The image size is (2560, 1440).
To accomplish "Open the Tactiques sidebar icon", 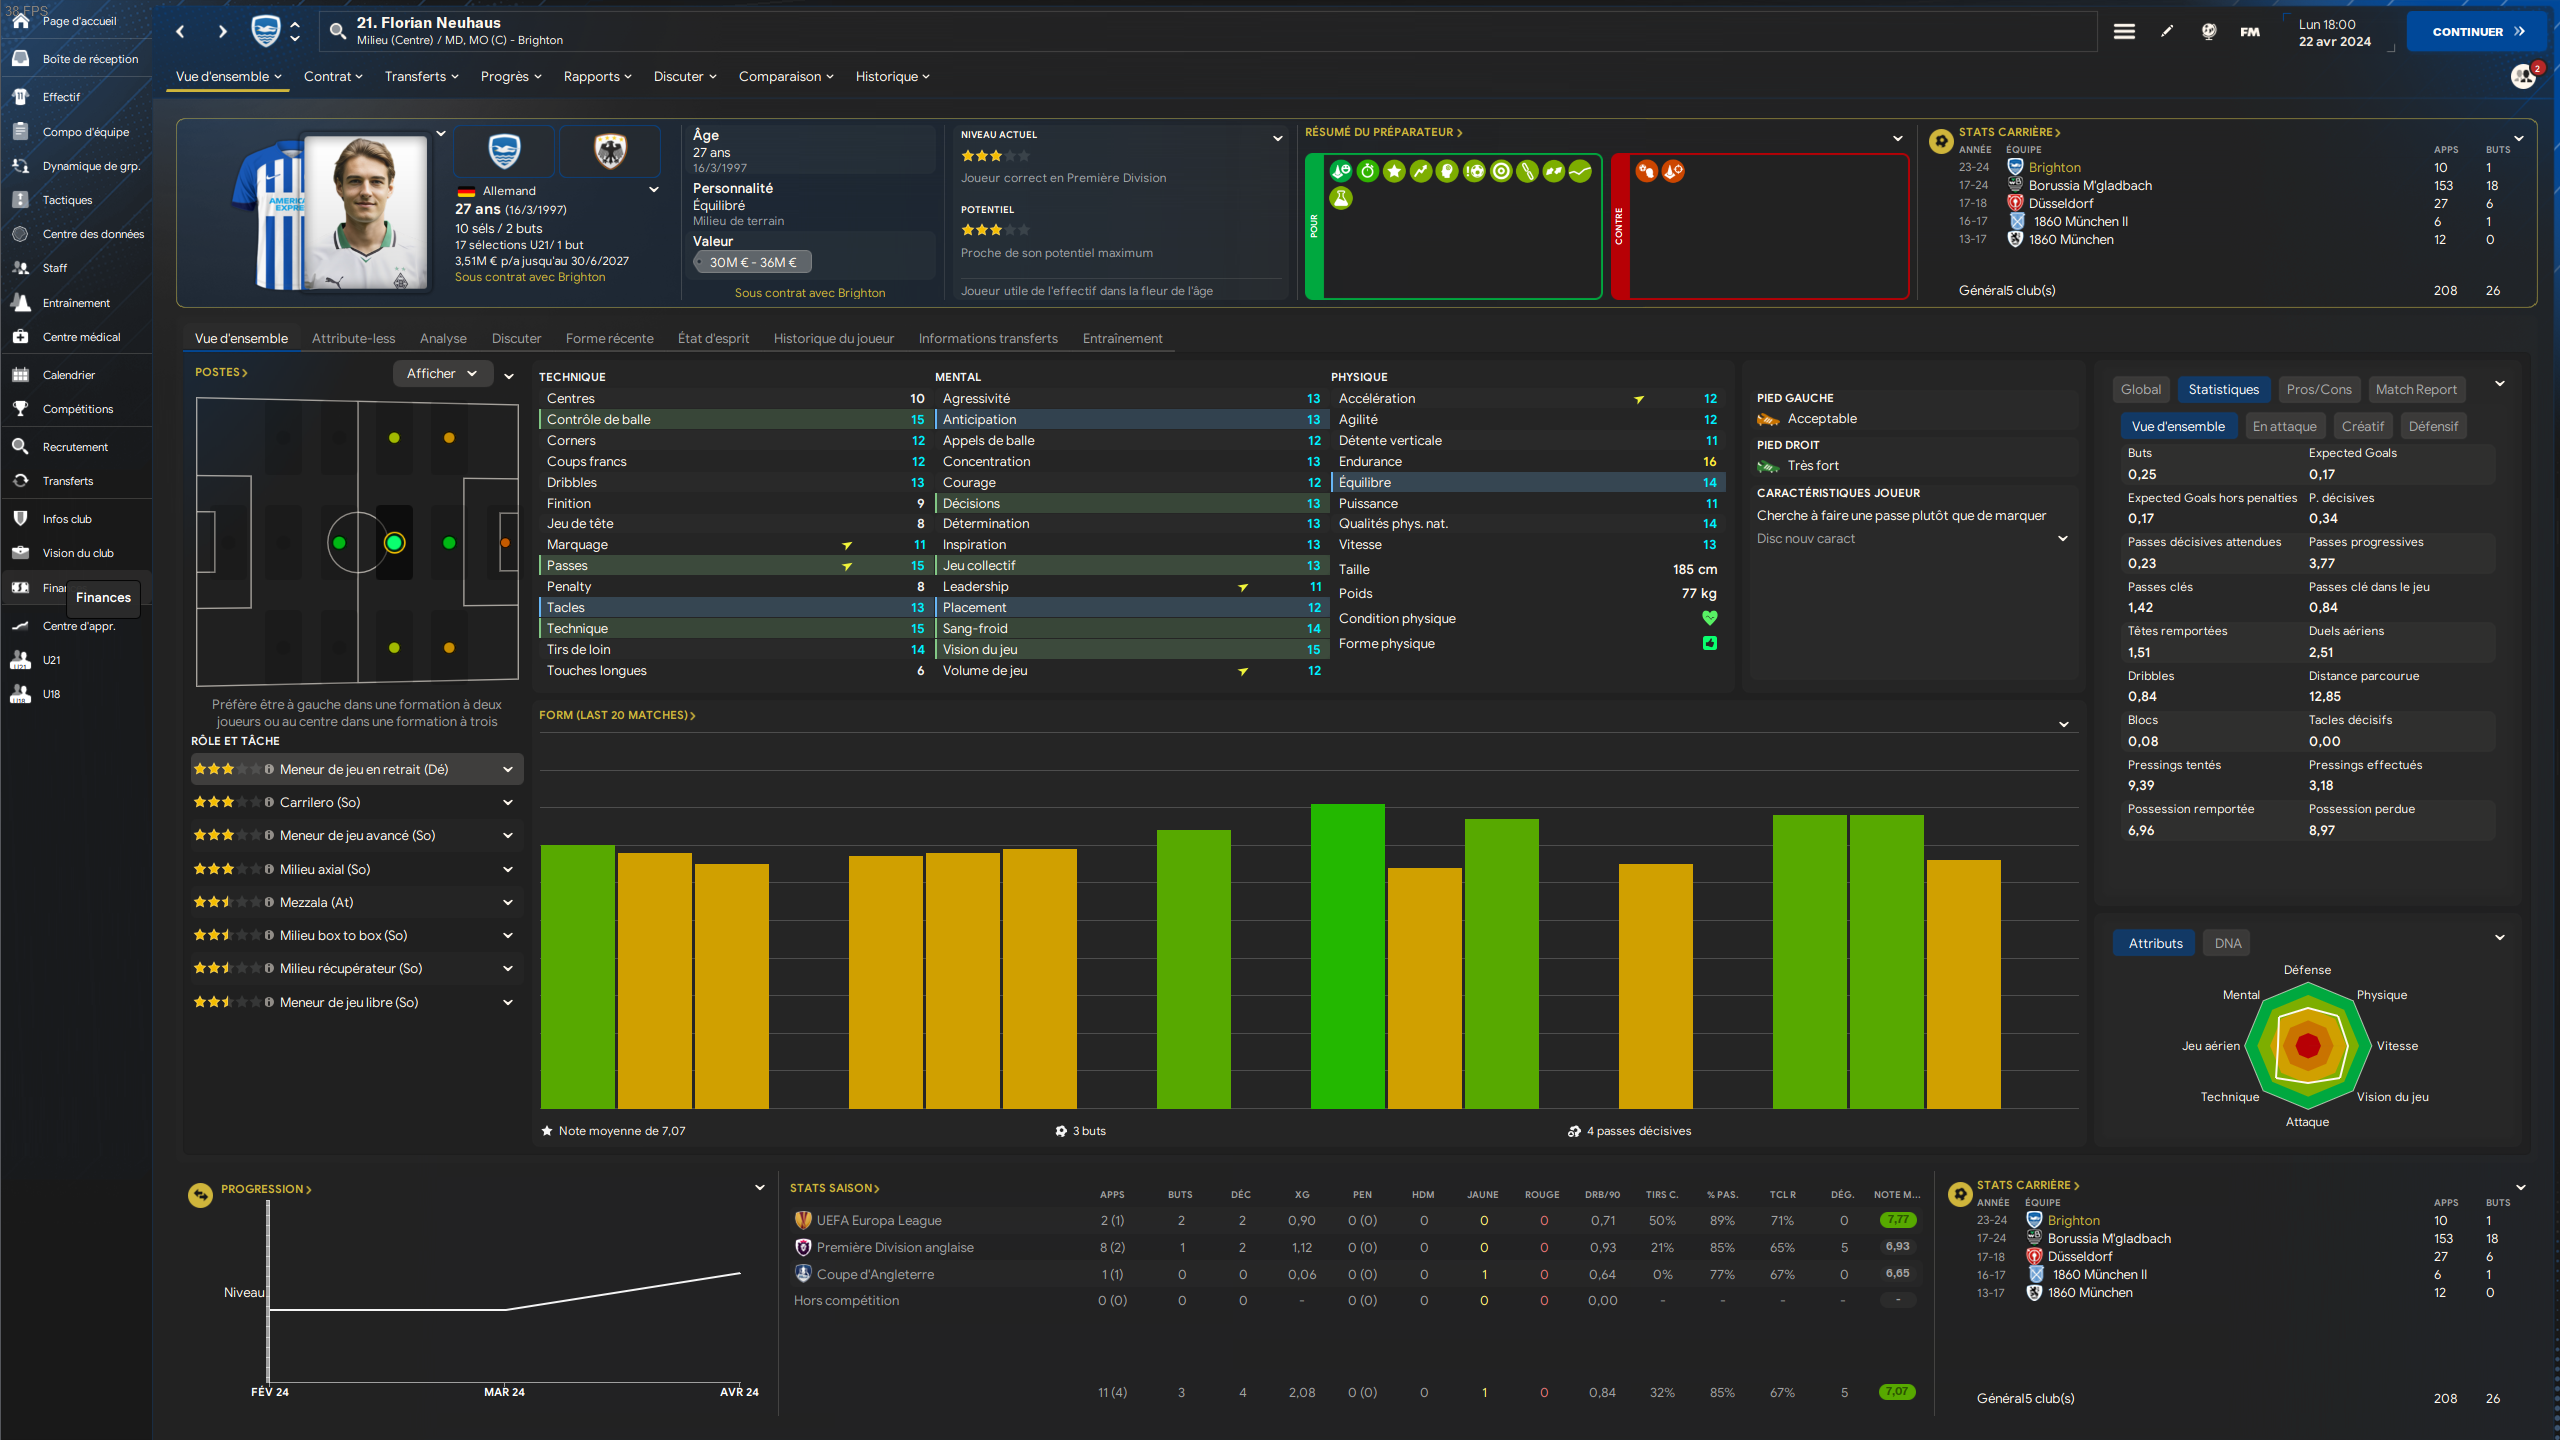I will tap(20, 200).
